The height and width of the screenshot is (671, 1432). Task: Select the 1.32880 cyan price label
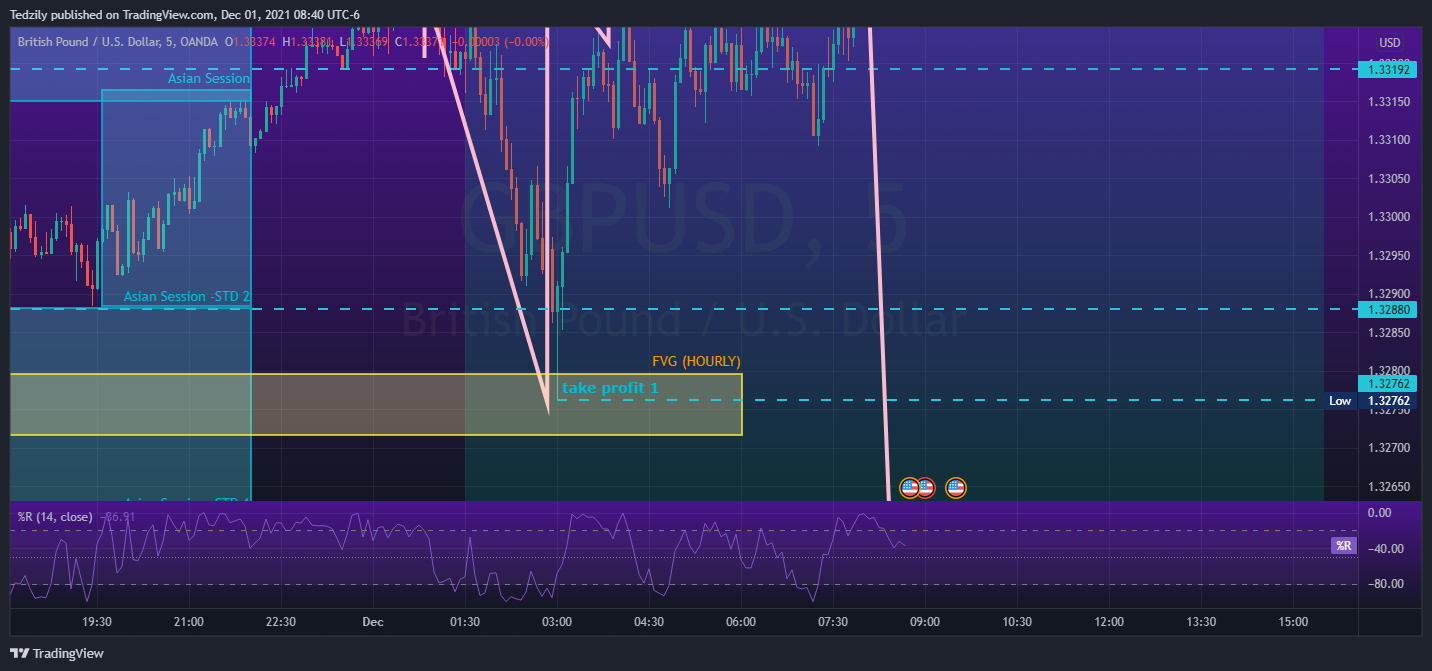(x=1387, y=309)
